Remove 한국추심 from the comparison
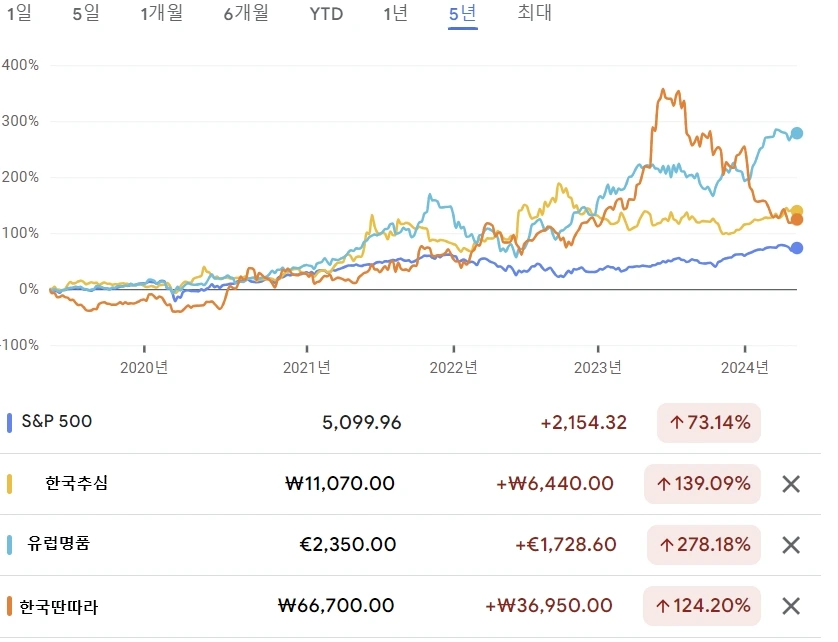838x642 pixels. (x=790, y=484)
